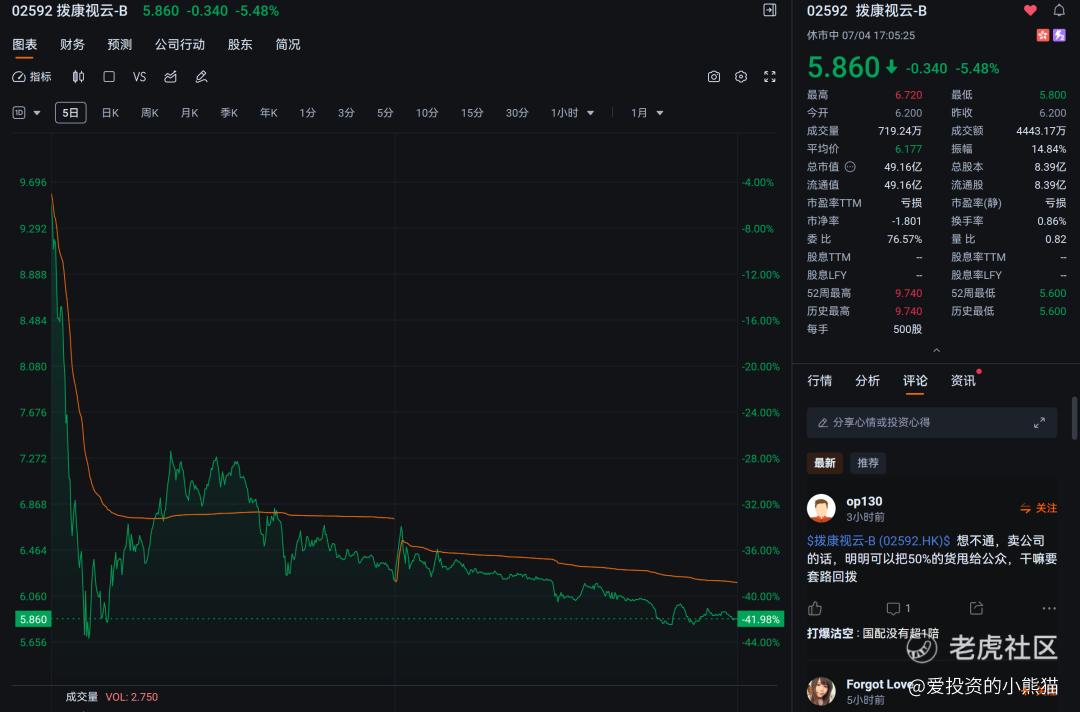Select the 10分 timeframe

coord(427,113)
